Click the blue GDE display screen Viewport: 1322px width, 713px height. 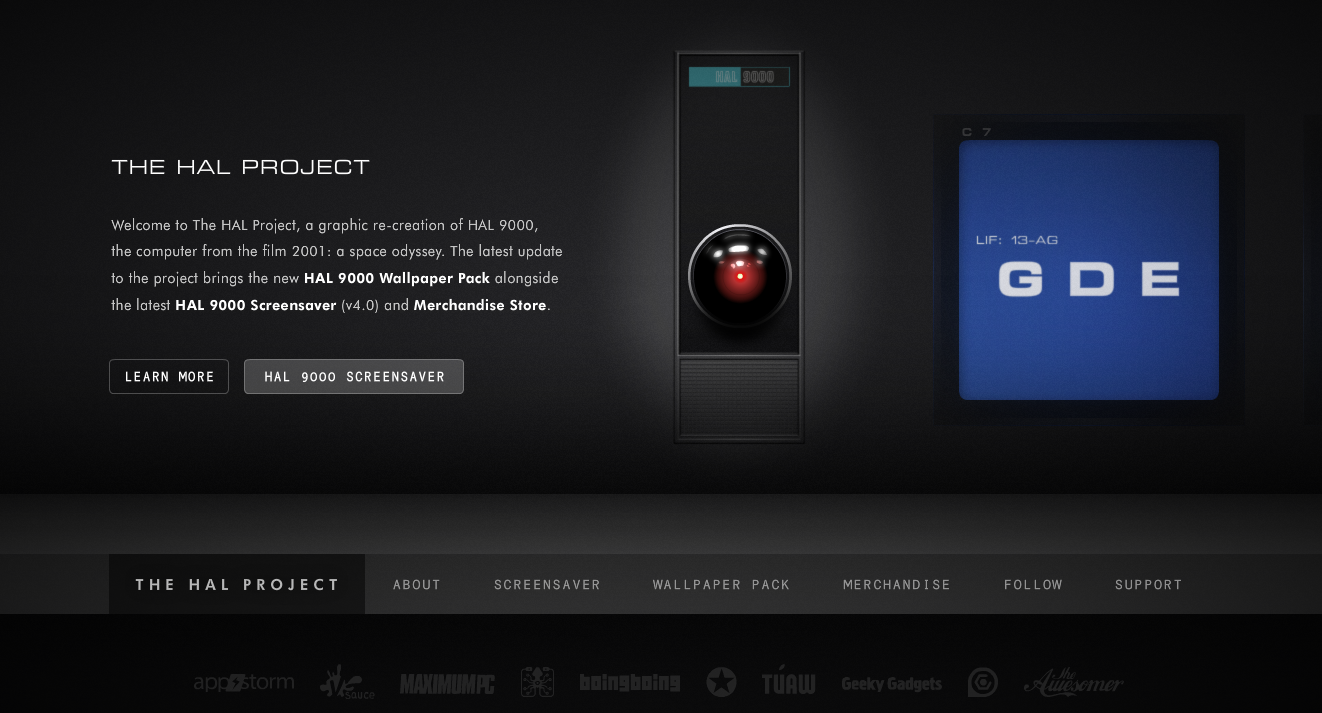[x=1088, y=270]
